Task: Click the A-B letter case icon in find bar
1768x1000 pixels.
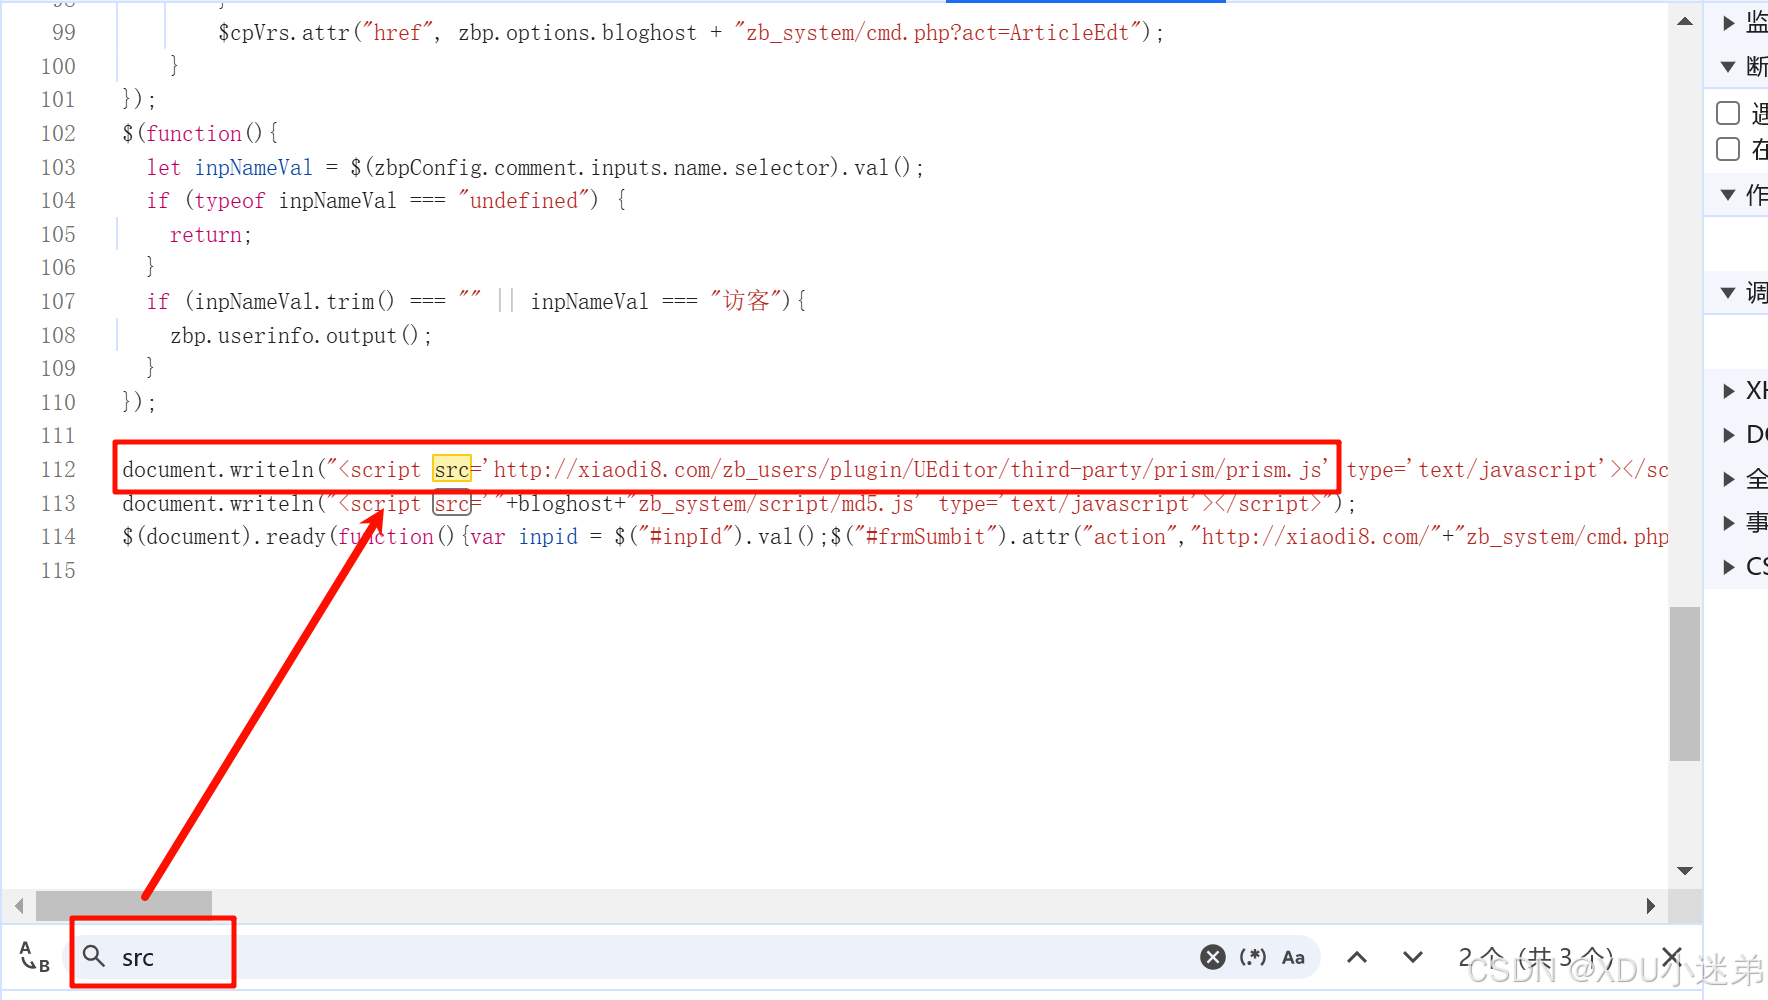Action: (33, 957)
